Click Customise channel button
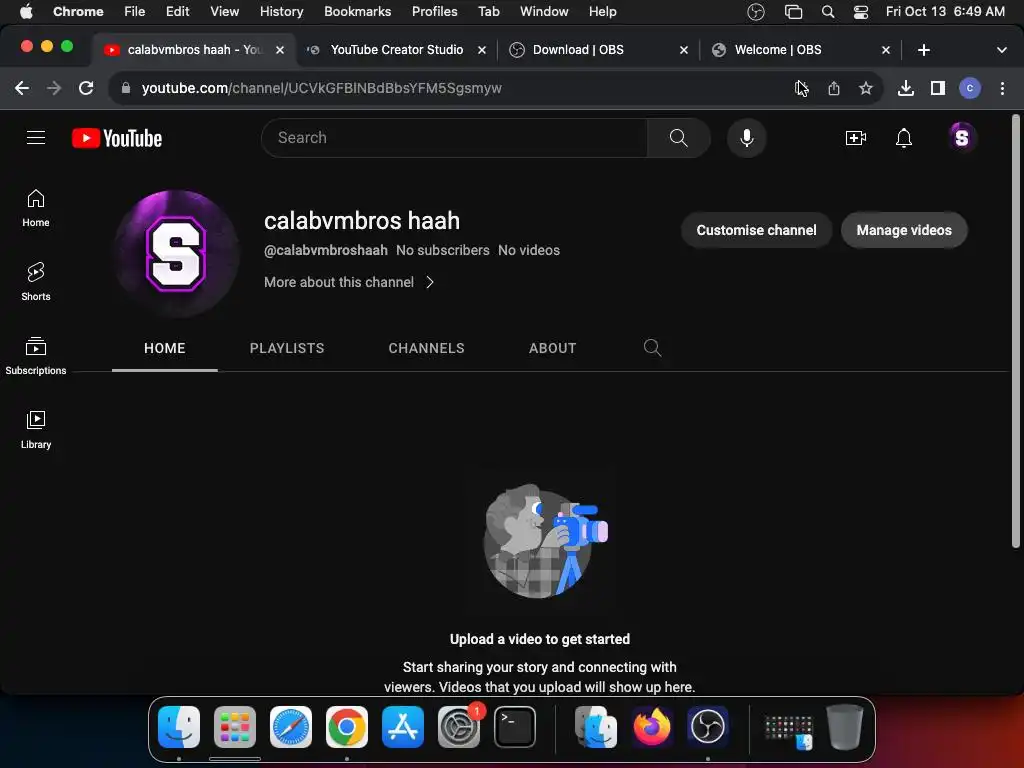Screen dimensions: 1024x768 pyautogui.click(x=756, y=230)
